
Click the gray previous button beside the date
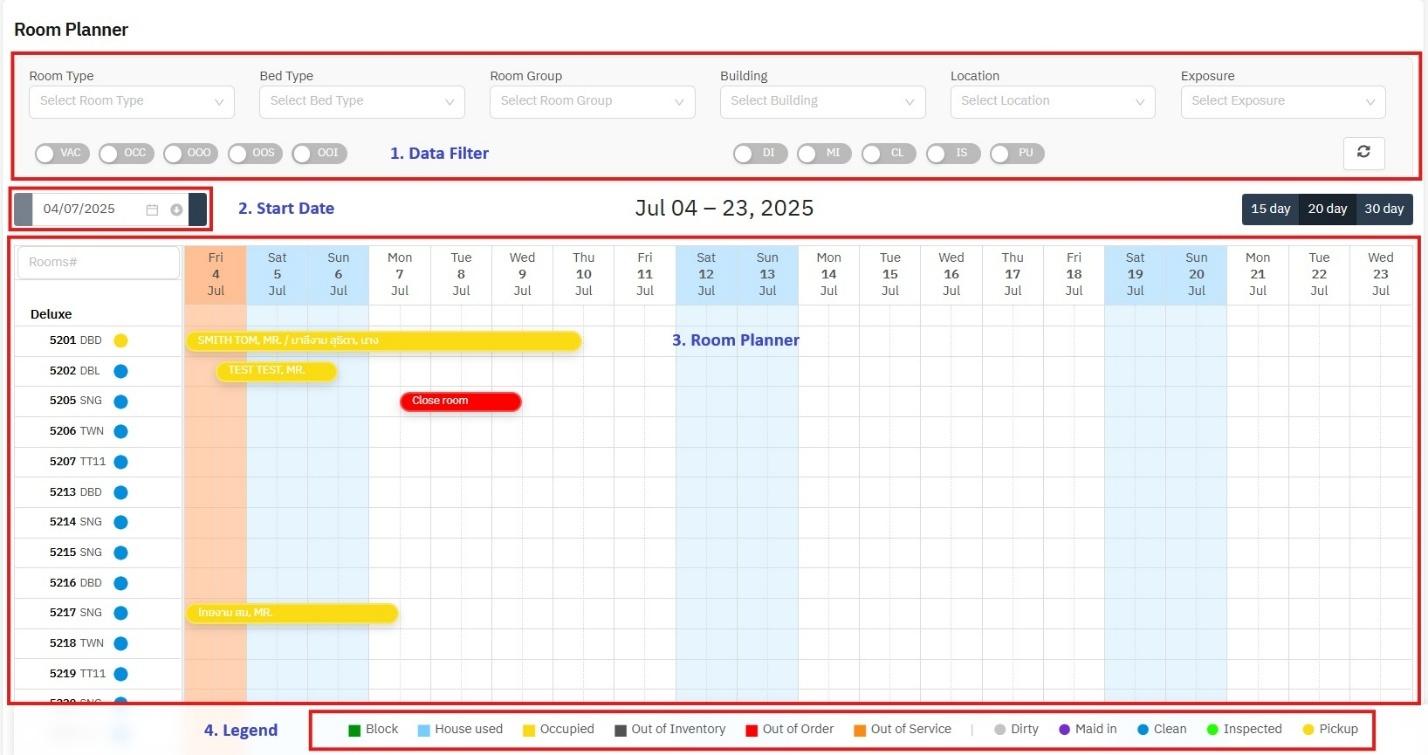23,210
